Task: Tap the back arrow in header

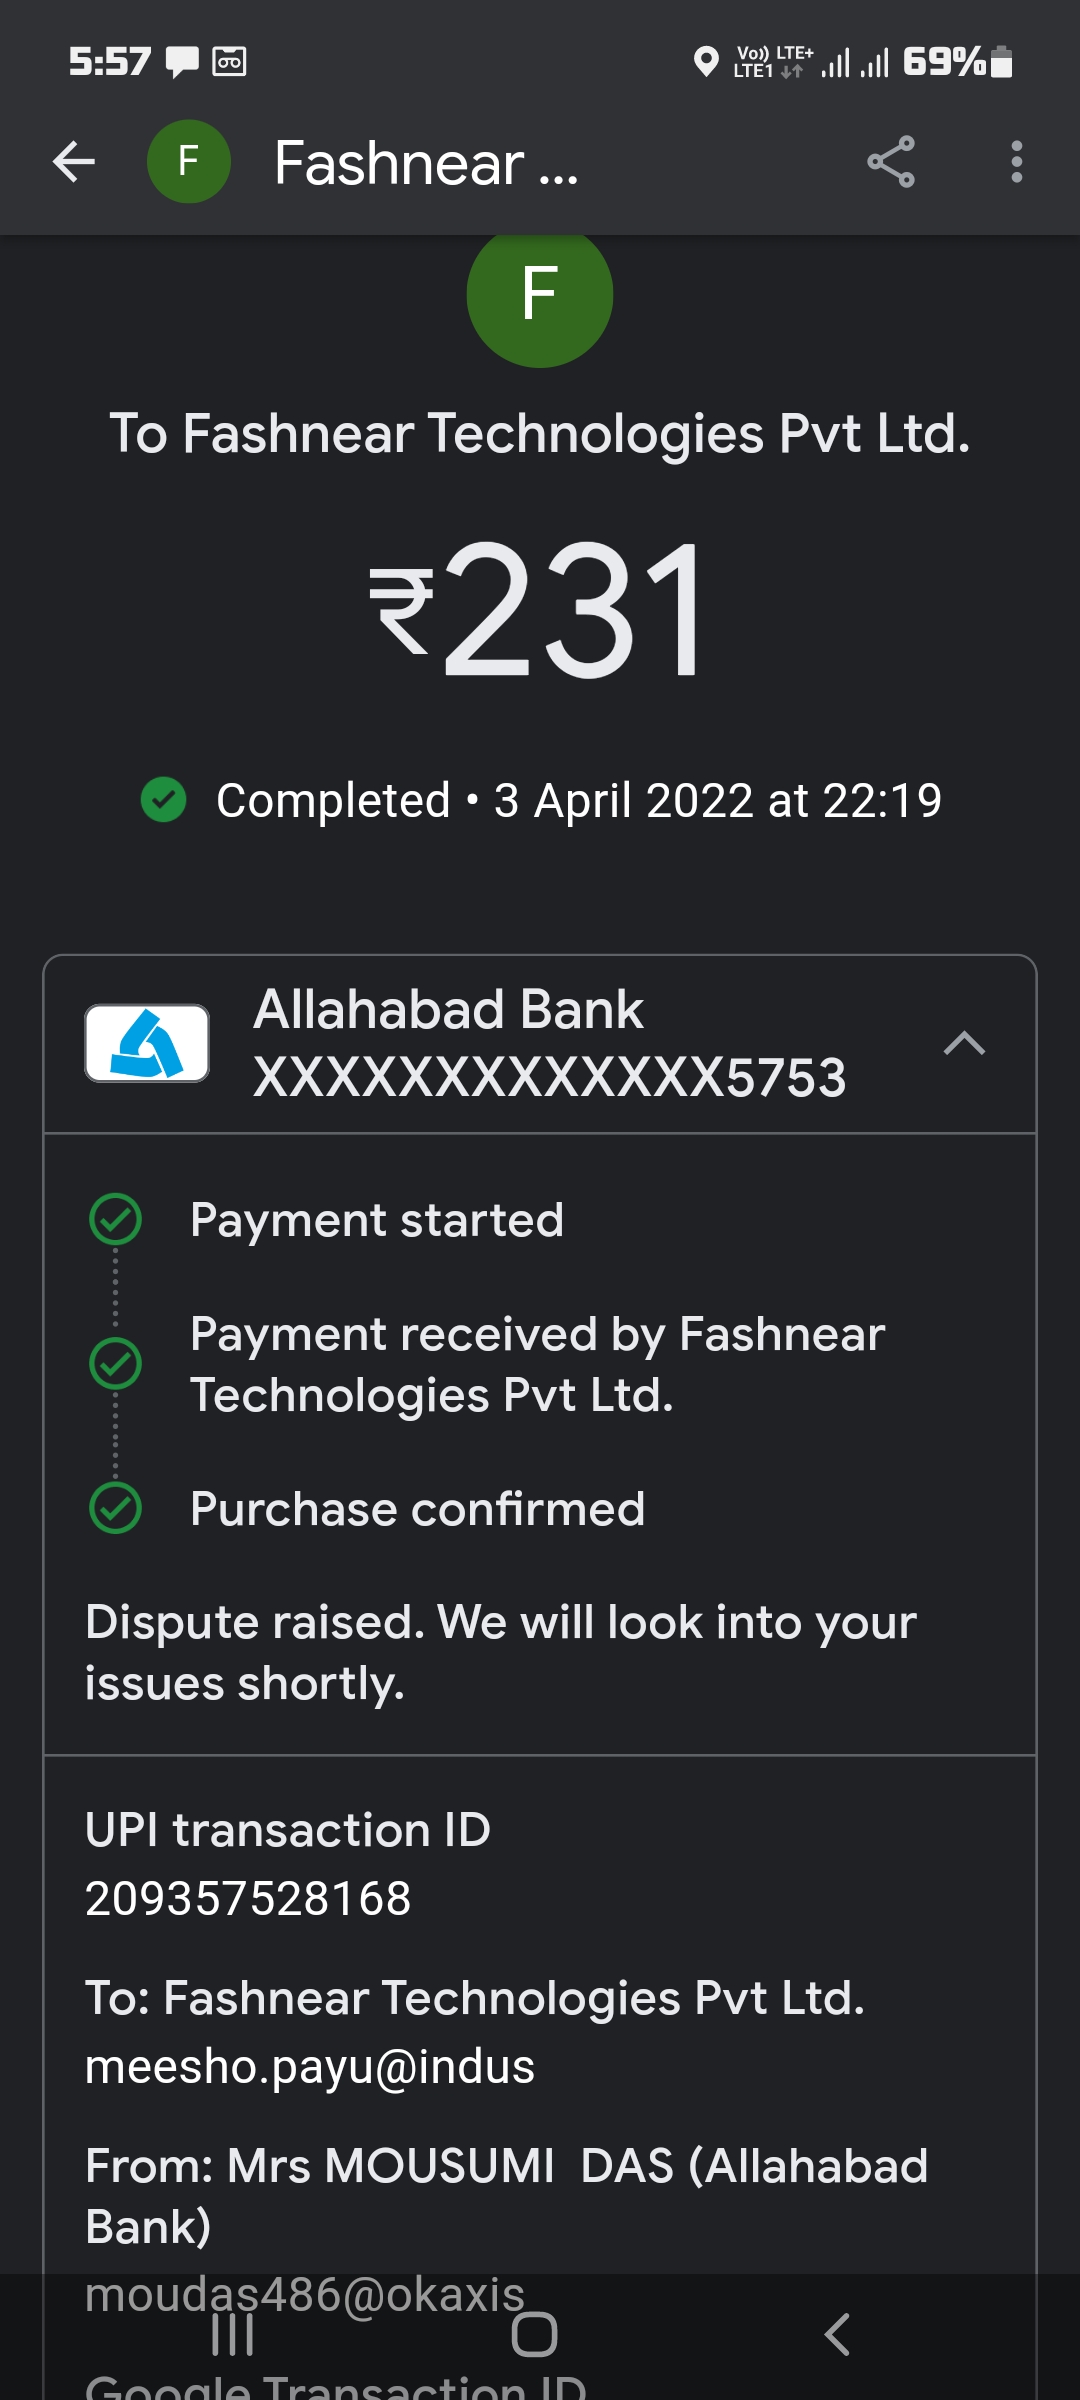Action: (74, 162)
